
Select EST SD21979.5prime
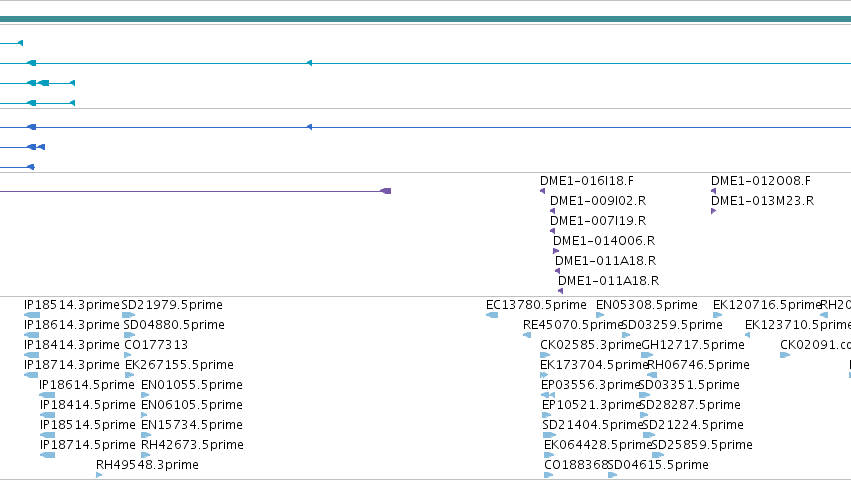pos(172,305)
